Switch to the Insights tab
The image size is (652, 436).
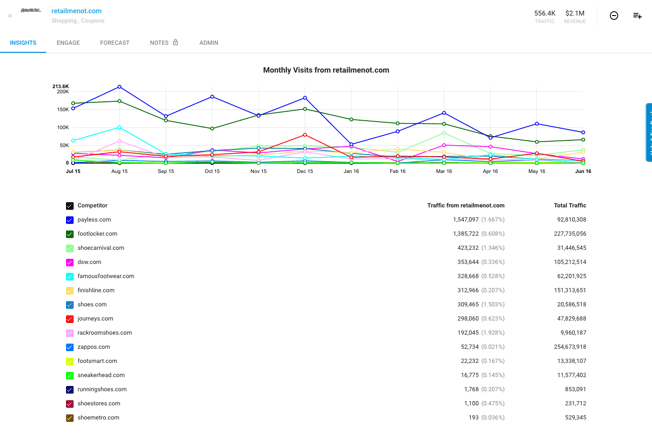point(23,43)
